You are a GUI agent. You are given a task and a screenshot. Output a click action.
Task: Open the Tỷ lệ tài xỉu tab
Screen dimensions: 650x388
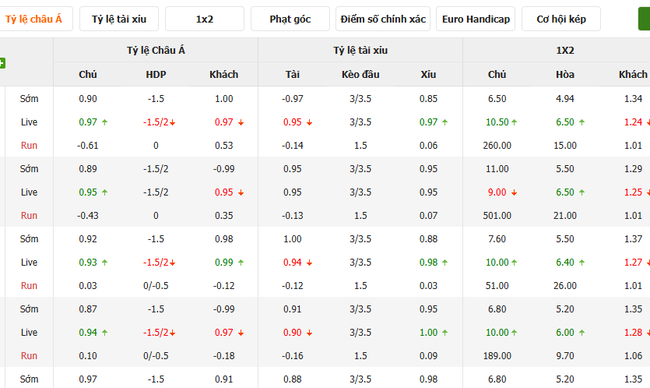coord(119,19)
